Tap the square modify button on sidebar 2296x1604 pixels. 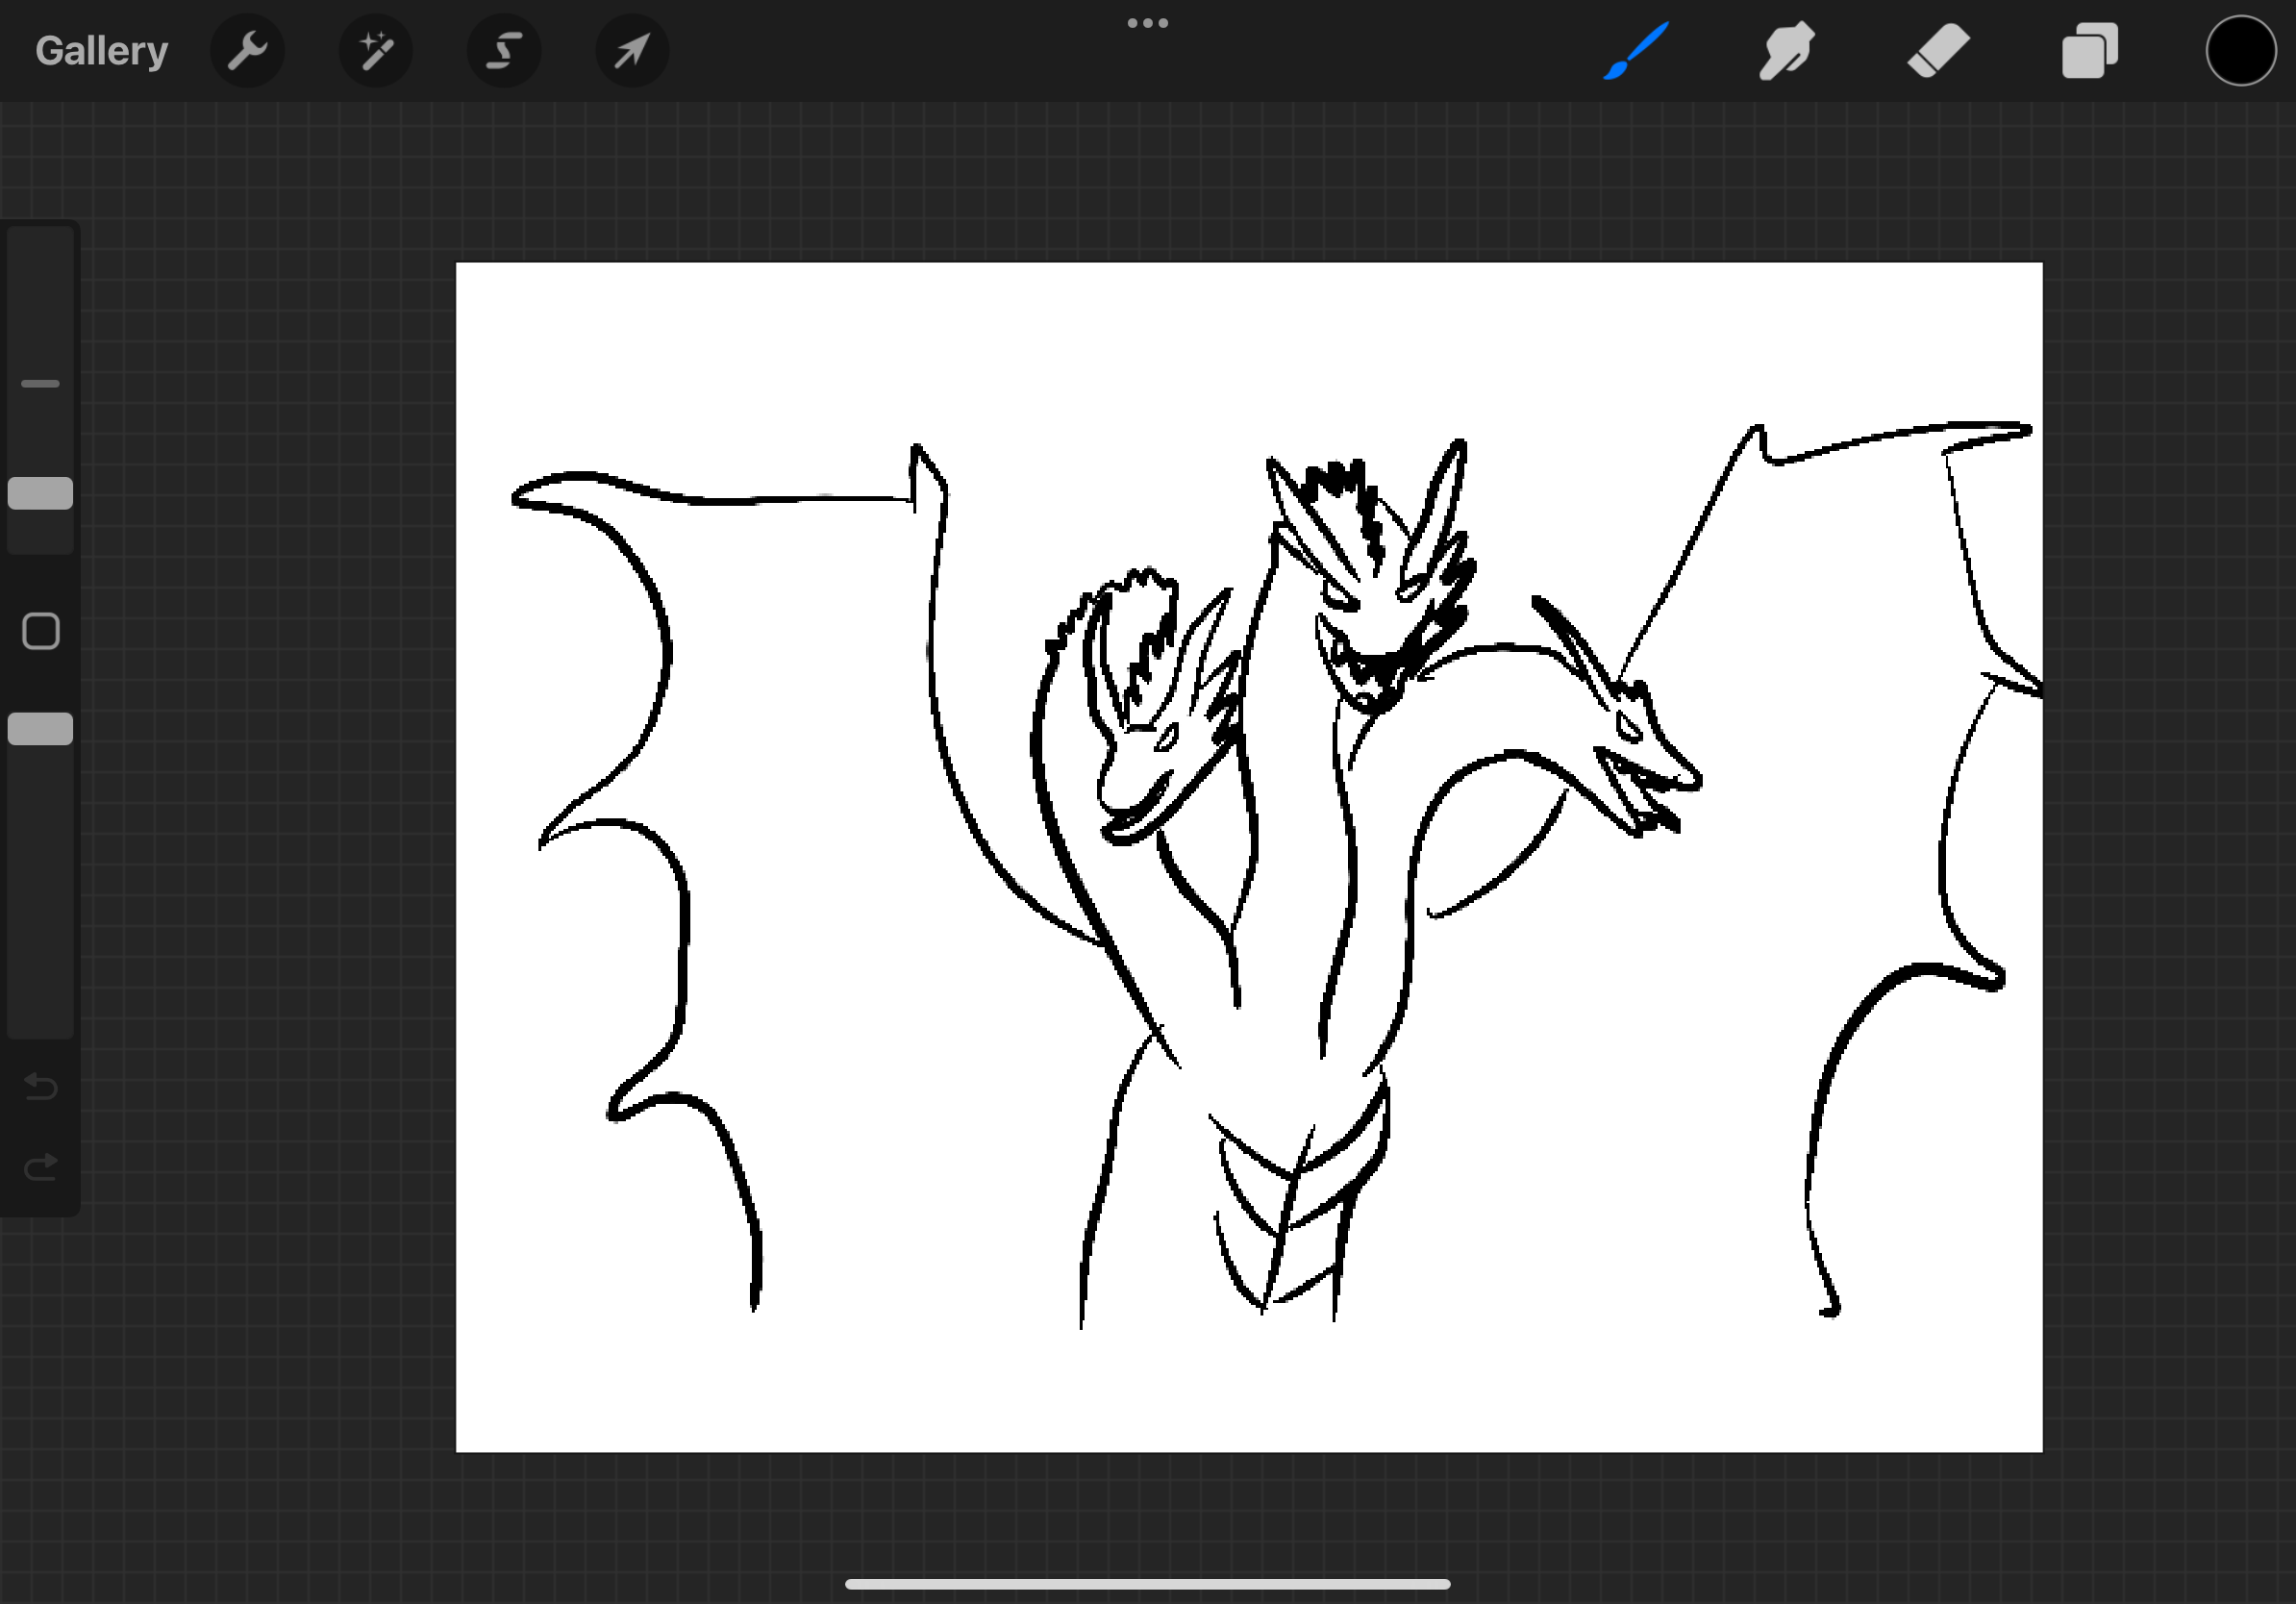[41, 631]
